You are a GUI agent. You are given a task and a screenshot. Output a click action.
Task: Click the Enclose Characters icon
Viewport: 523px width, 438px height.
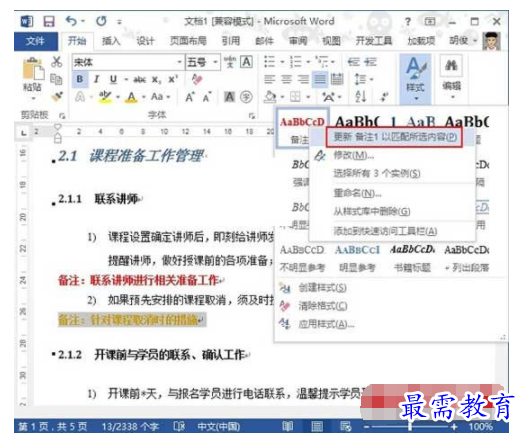pyautogui.click(x=246, y=97)
